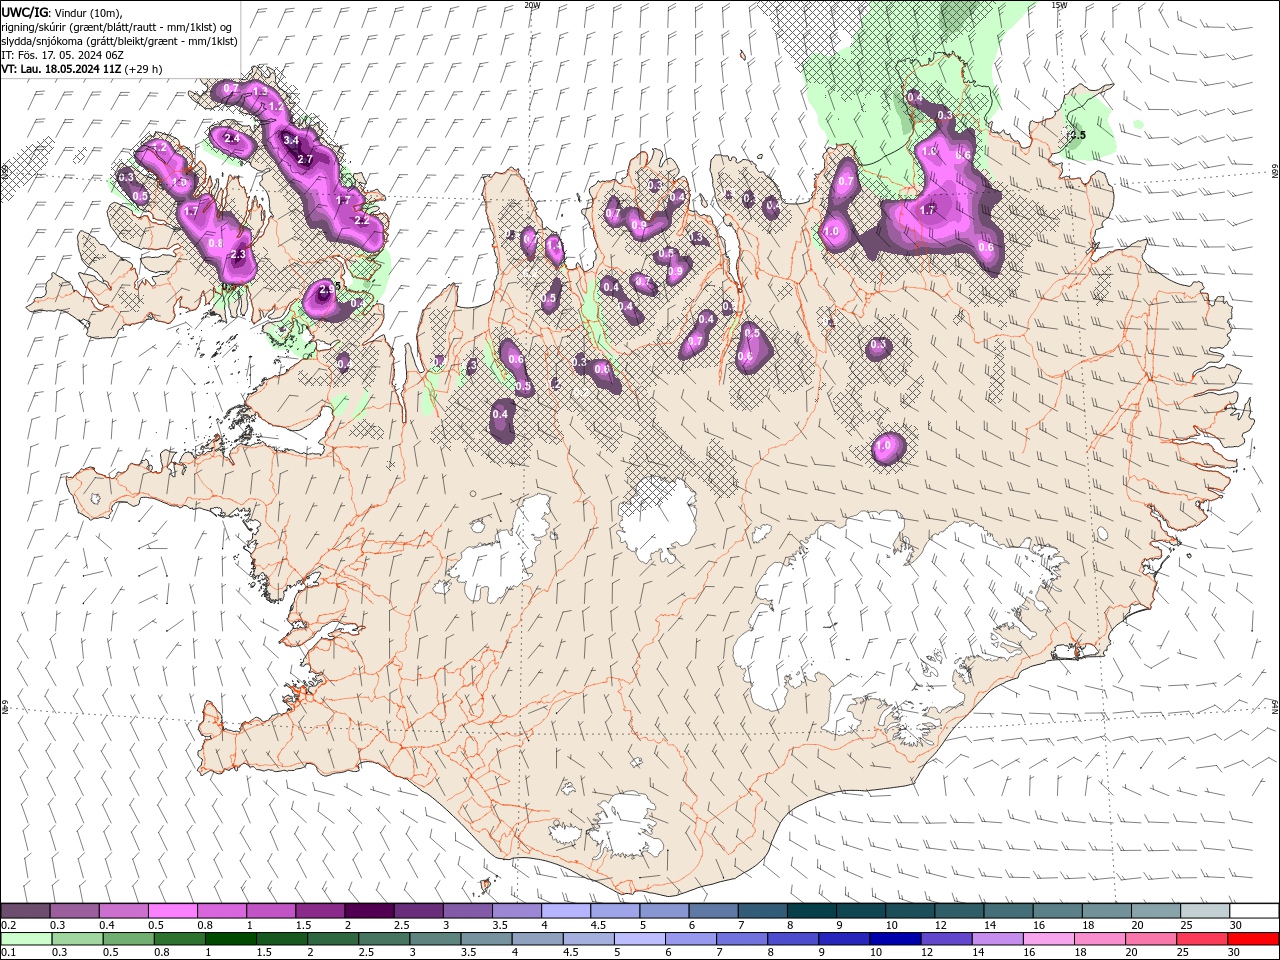Click the dark mauve 0.2 snow legend swatch

coord(25,911)
